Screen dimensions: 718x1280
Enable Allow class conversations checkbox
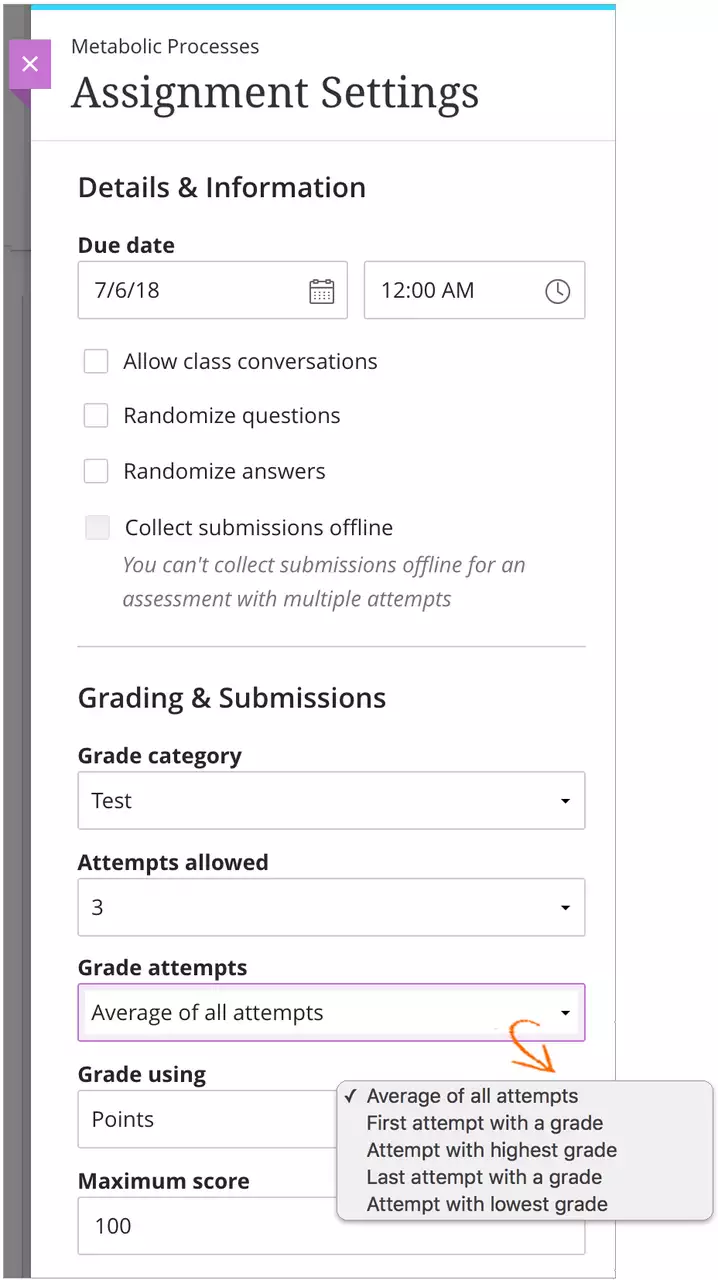pyautogui.click(x=96, y=362)
